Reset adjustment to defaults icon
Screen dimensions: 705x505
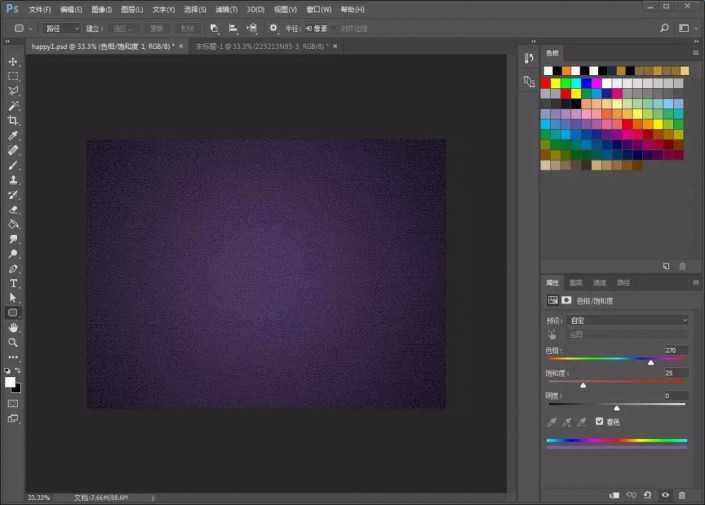tap(648, 494)
